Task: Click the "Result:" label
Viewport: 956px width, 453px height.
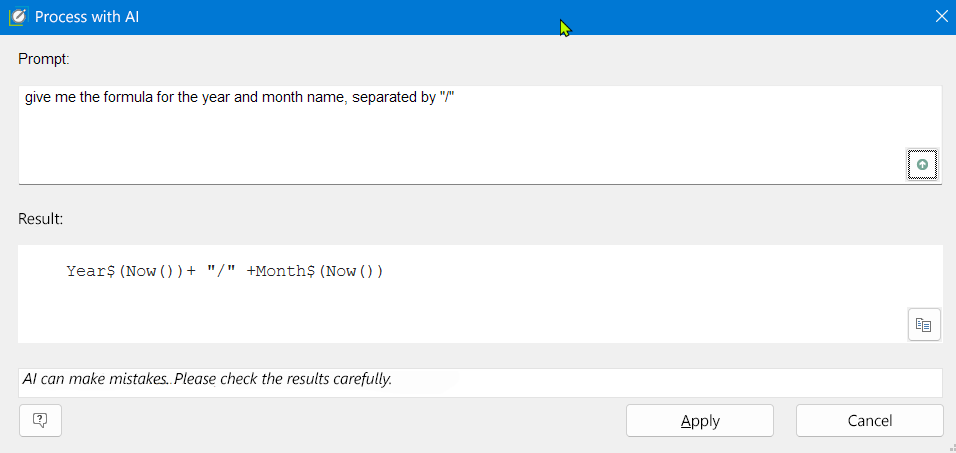Action: (41, 217)
